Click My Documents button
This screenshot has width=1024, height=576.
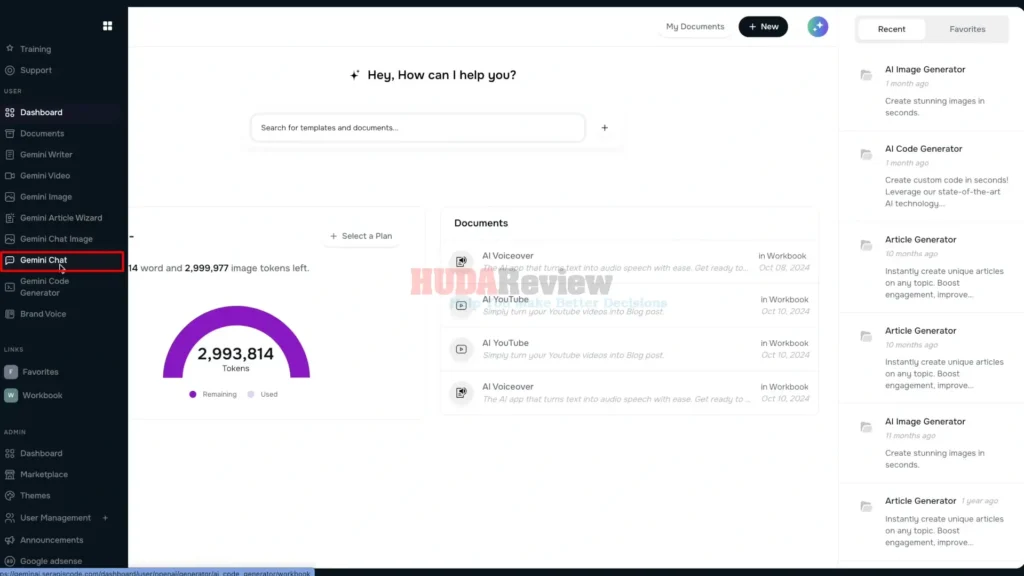695,27
